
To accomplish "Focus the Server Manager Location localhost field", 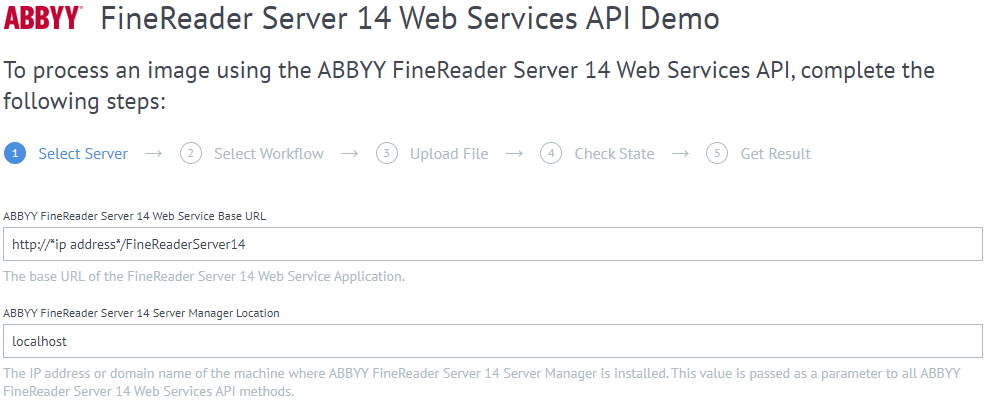I will [493, 341].
